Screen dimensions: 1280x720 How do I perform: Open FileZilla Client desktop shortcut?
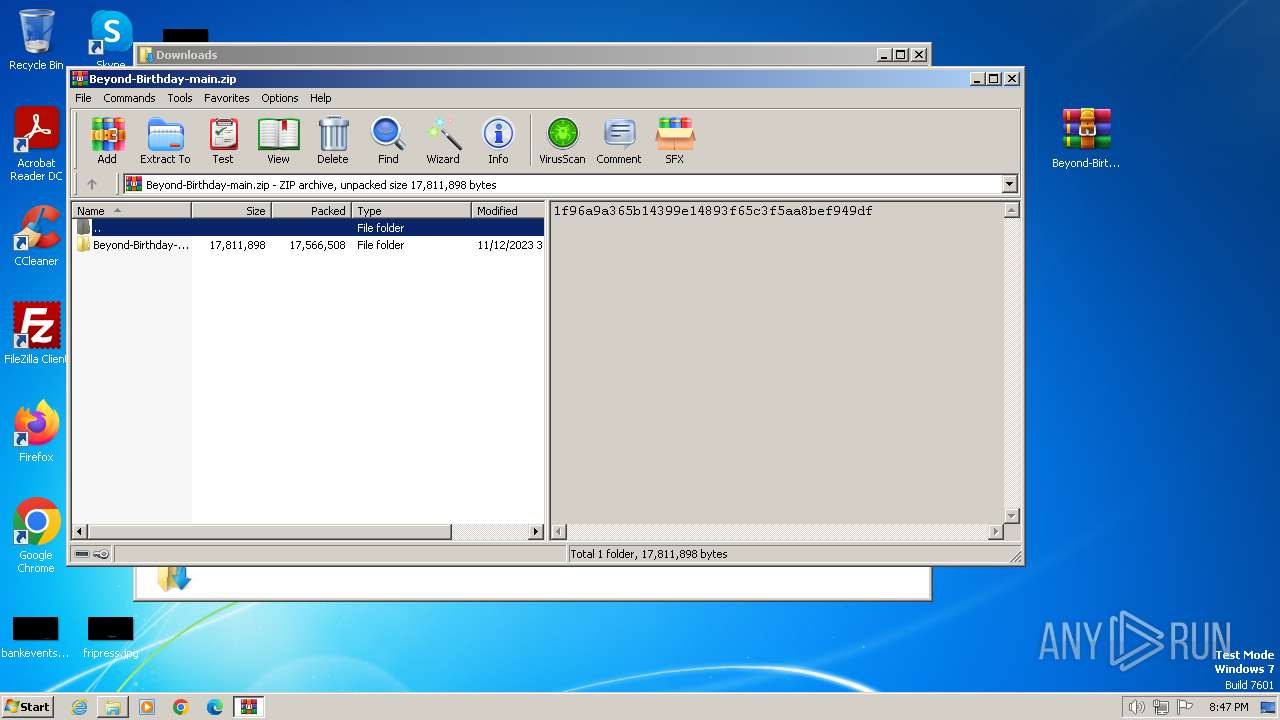(36, 333)
